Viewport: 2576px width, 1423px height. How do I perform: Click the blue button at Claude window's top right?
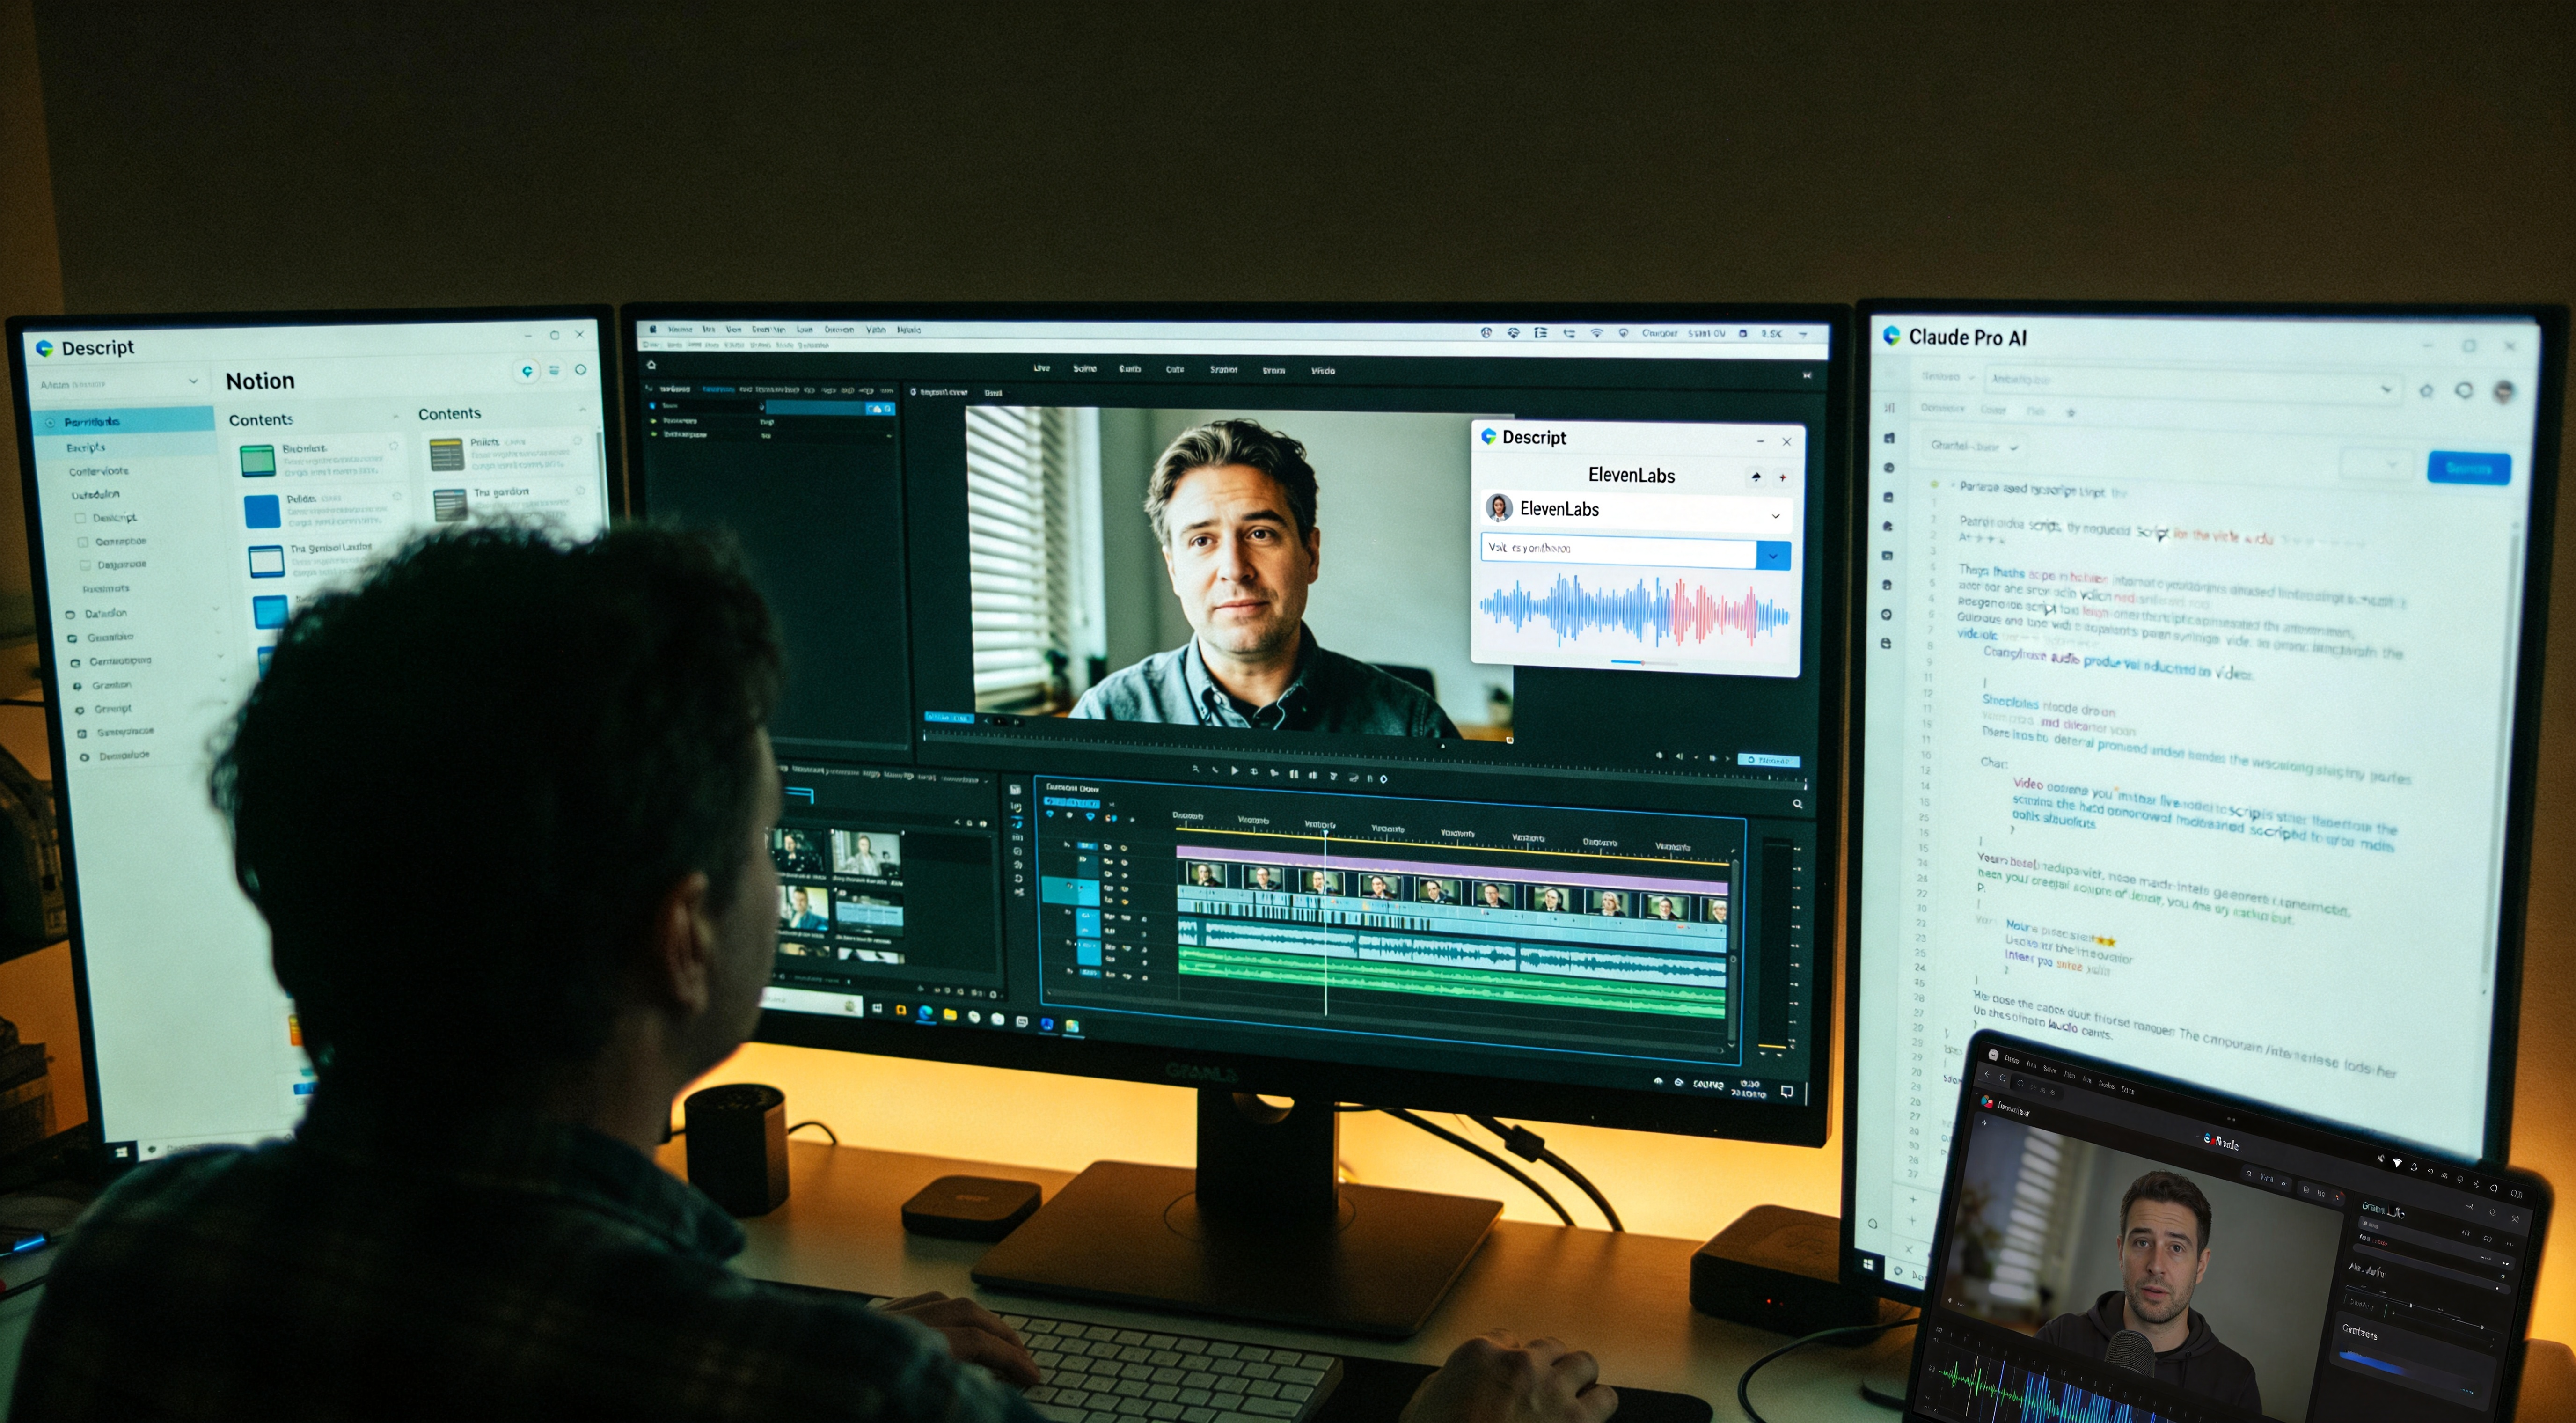tap(2468, 468)
